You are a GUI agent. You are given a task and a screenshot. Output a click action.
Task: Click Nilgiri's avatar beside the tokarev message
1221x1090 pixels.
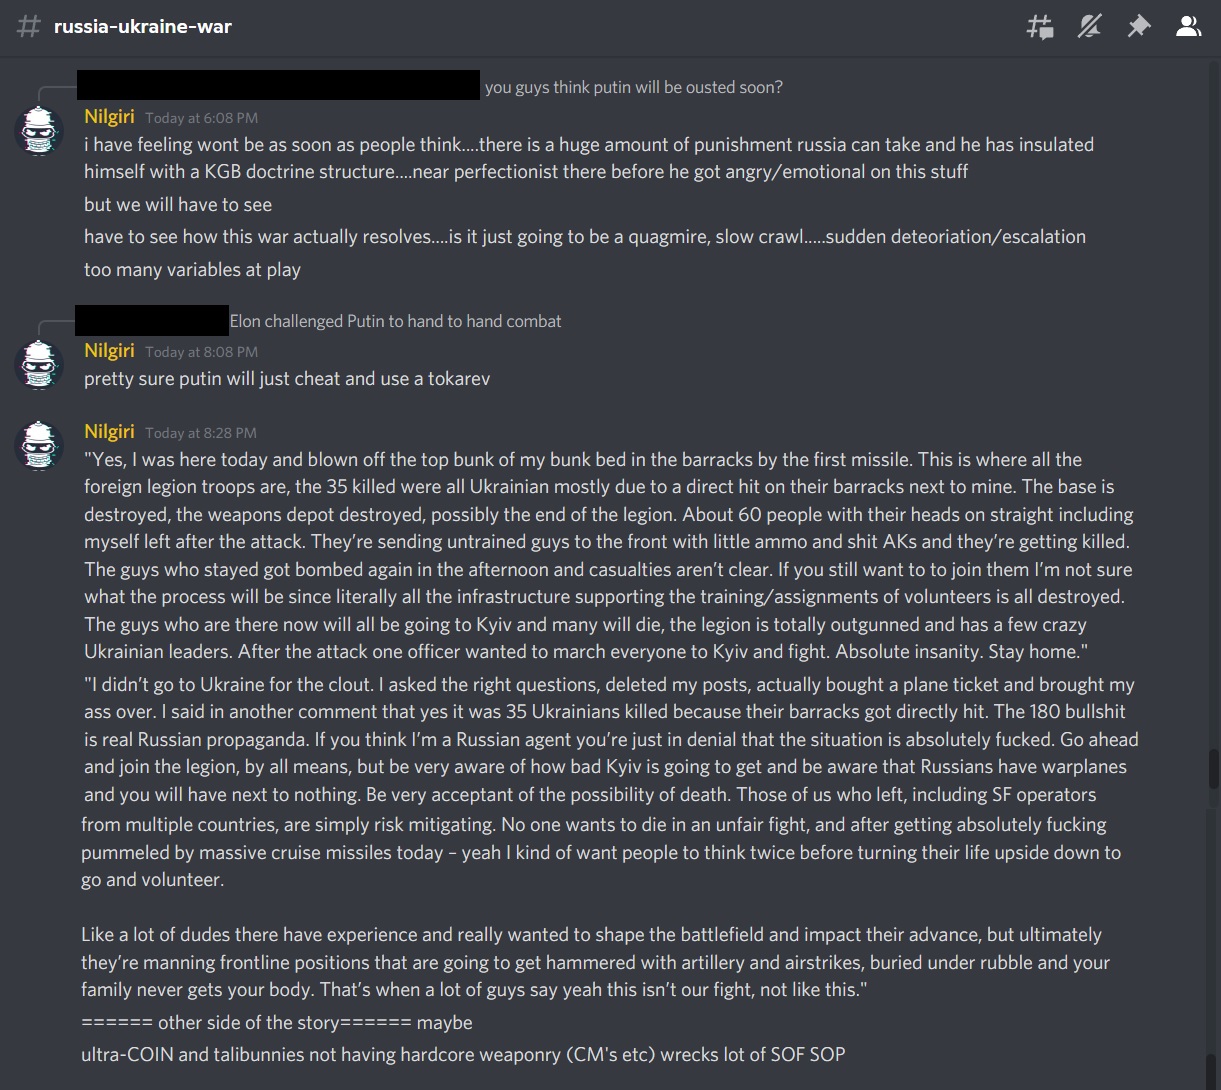41,364
